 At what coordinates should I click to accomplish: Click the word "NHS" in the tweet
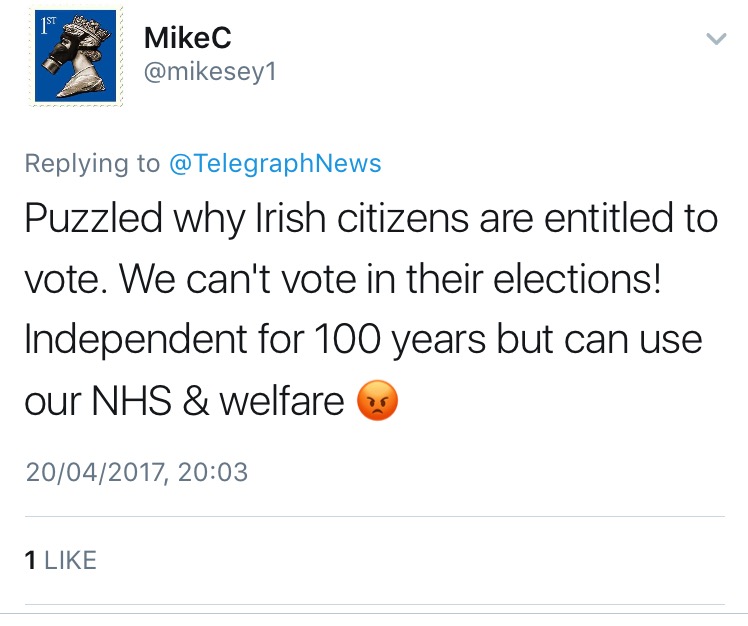[131, 400]
